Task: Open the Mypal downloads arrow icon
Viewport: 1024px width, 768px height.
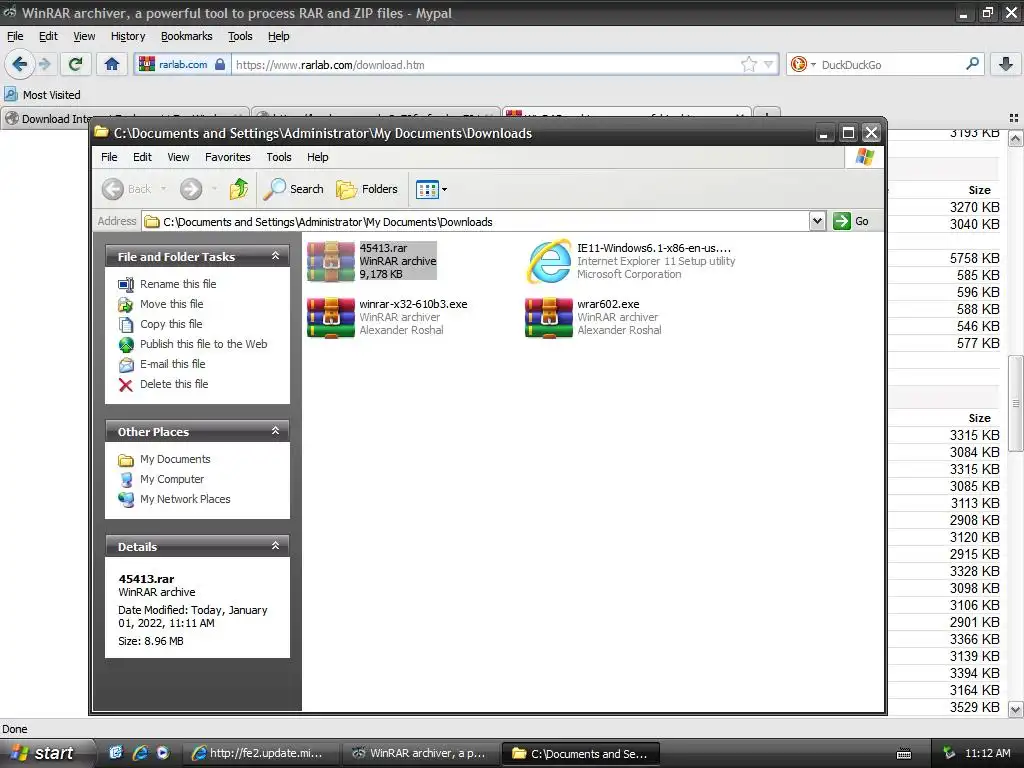Action: [x=1006, y=64]
